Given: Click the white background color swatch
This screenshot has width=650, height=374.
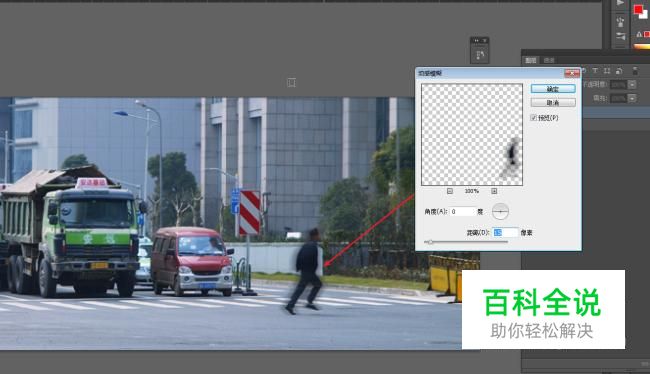Looking at the screenshot, I should click(x=644, y=15).
